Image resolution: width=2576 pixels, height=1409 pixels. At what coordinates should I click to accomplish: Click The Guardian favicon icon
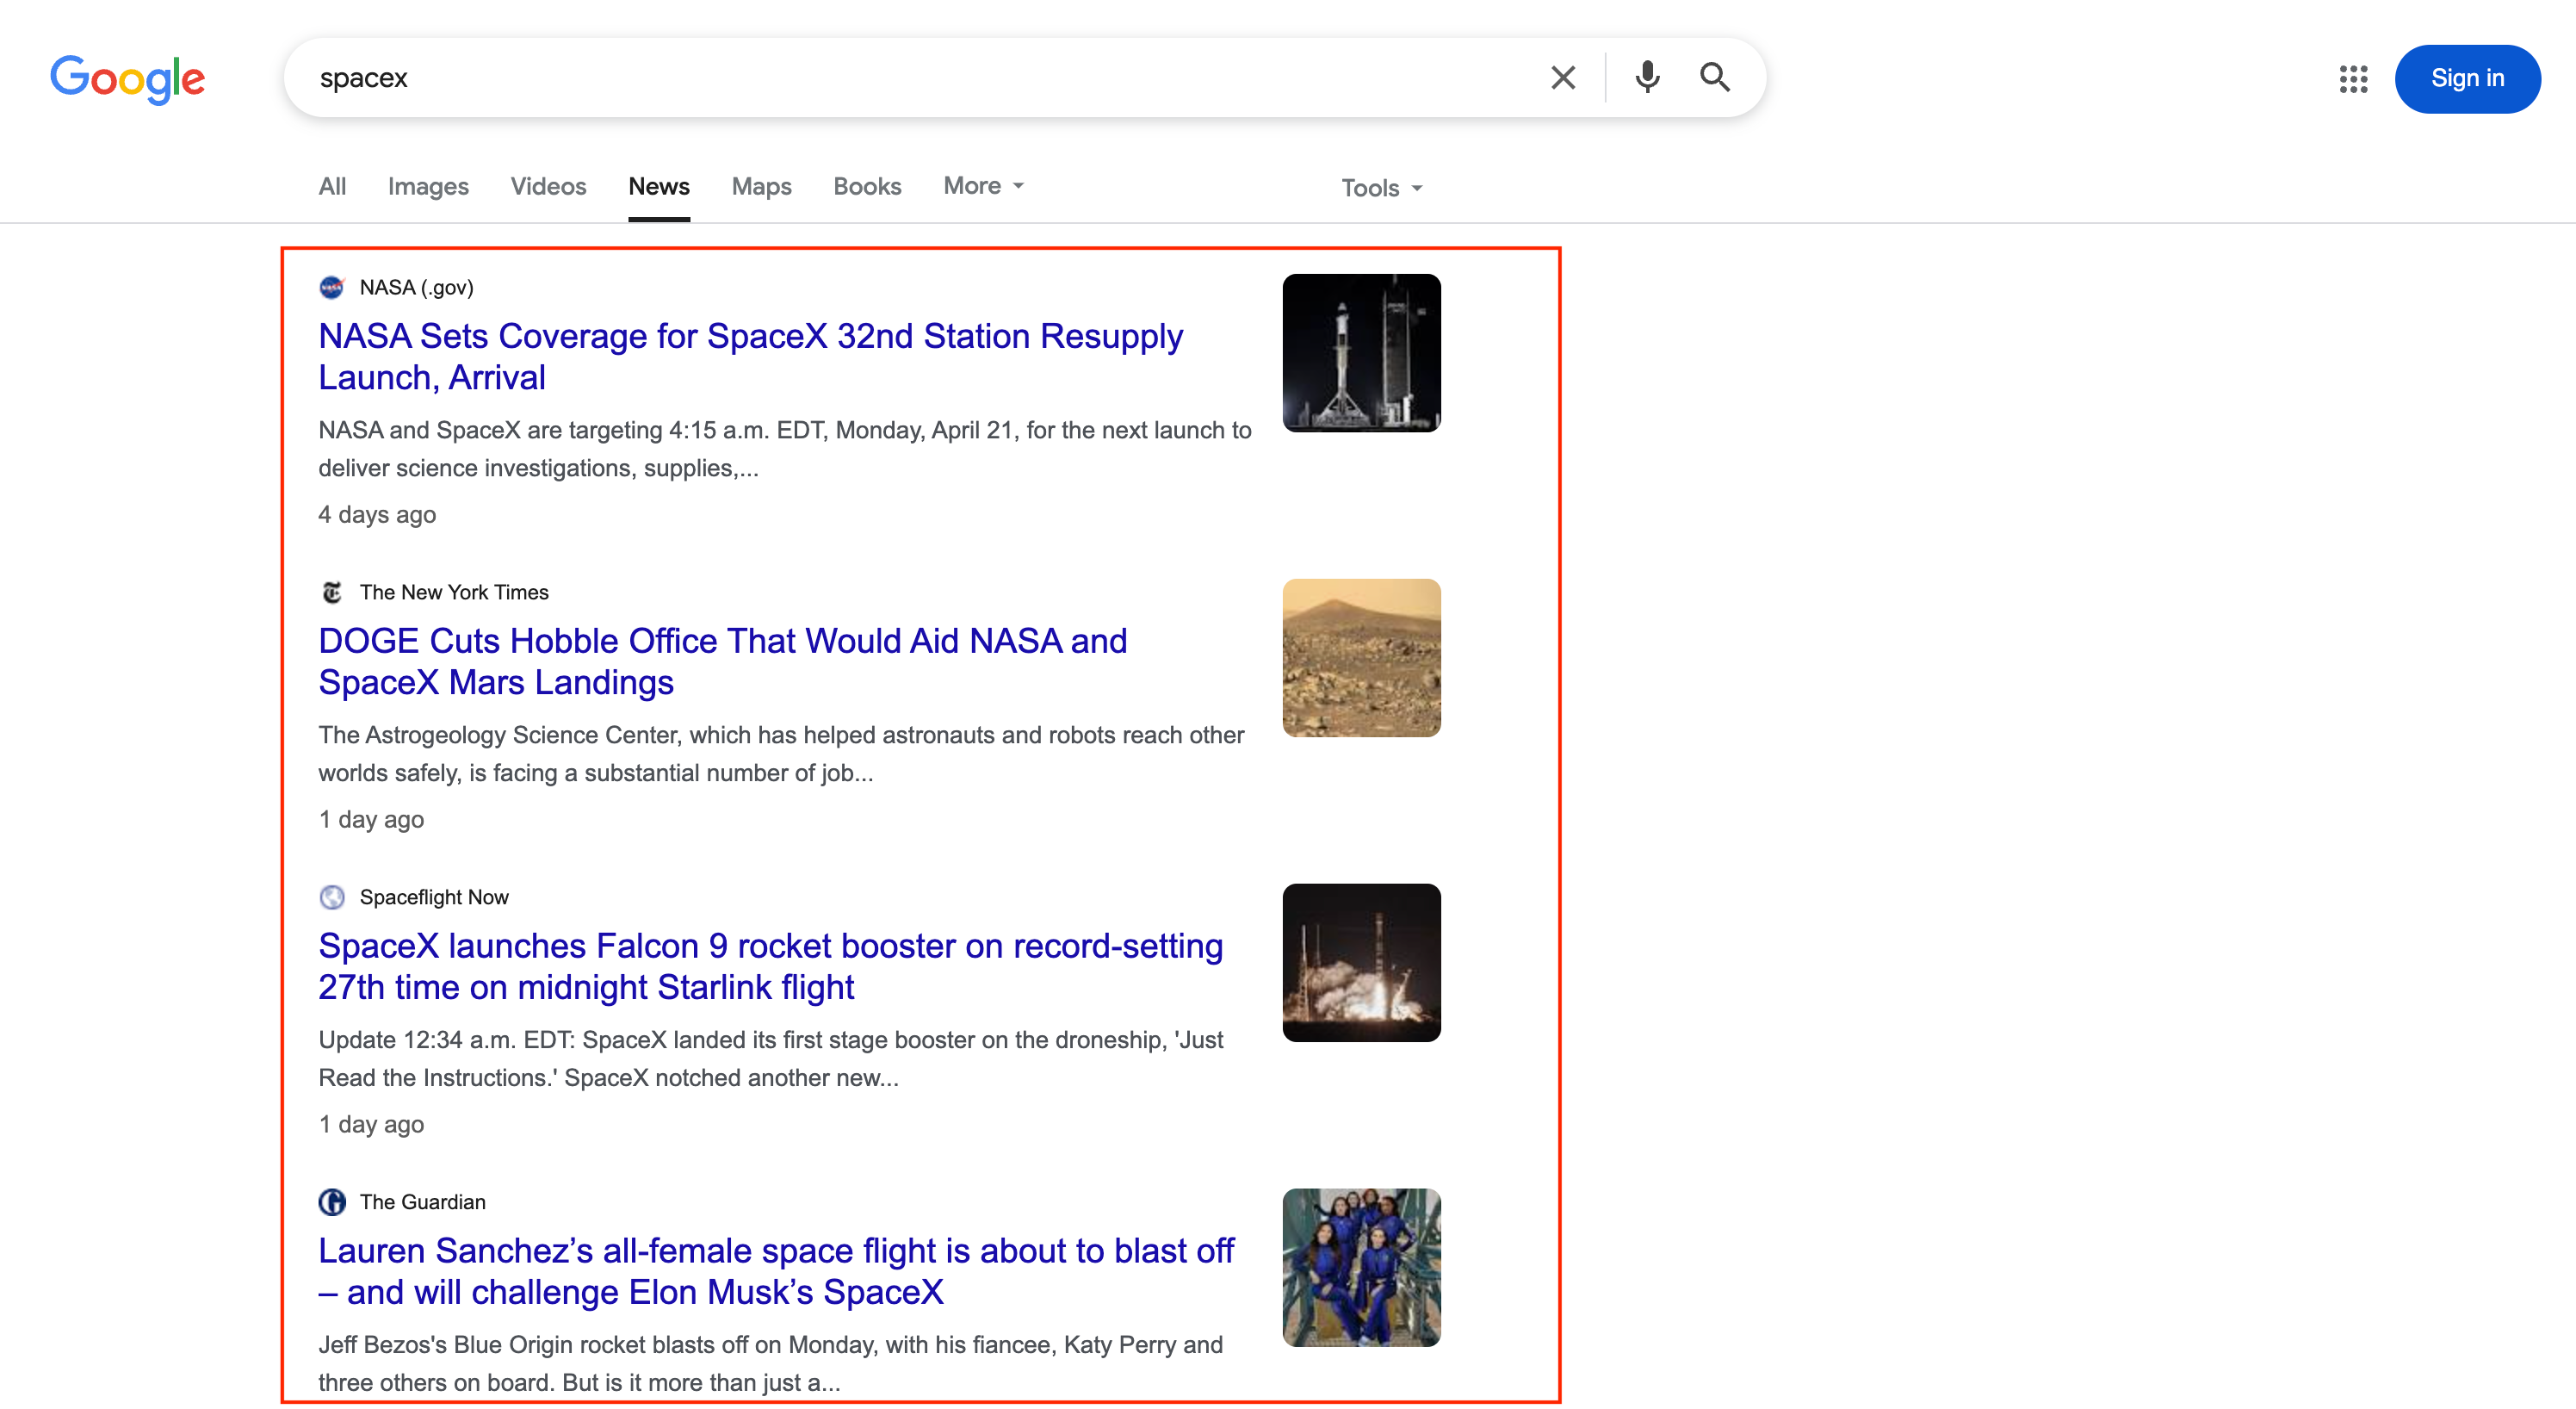(332, 1202)
